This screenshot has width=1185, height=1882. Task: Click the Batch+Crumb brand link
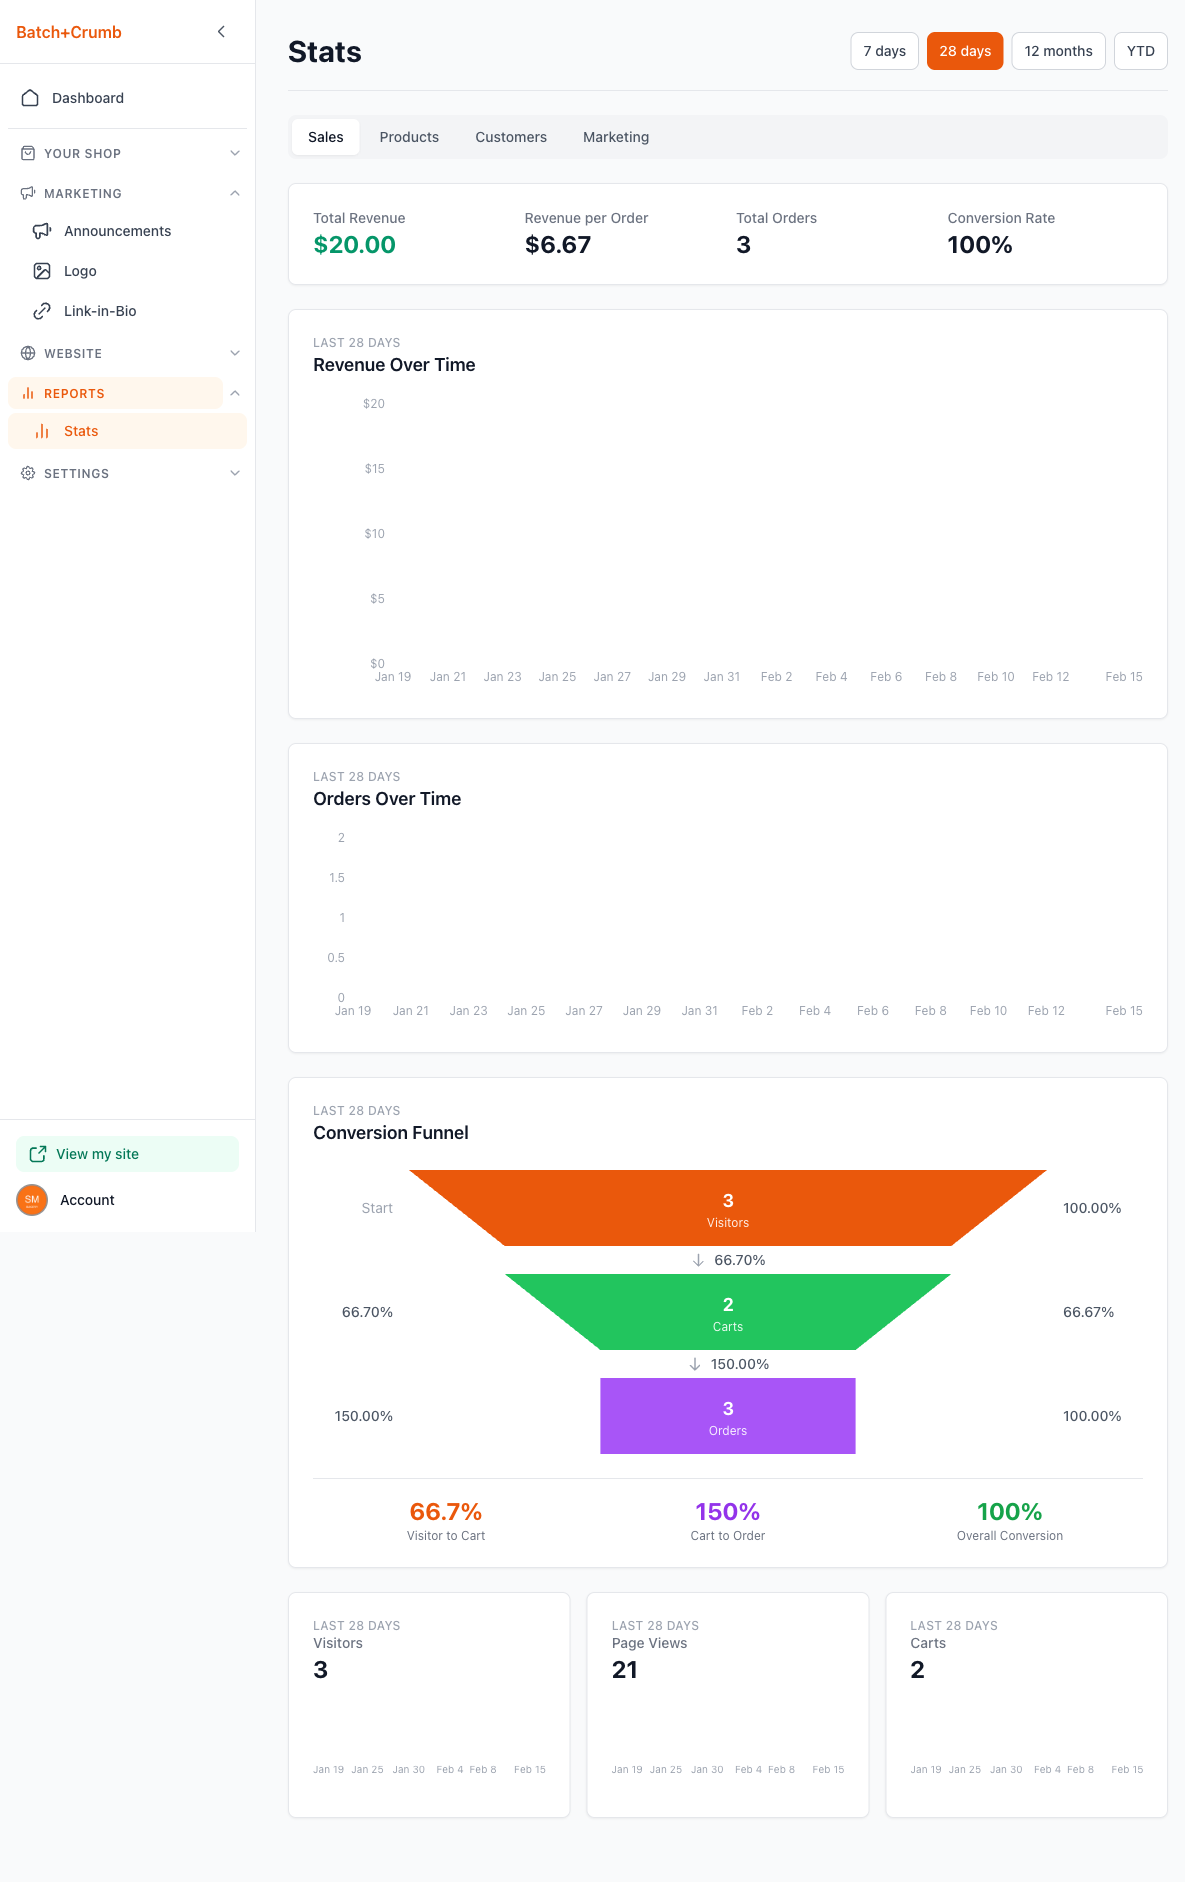point(69,32)
